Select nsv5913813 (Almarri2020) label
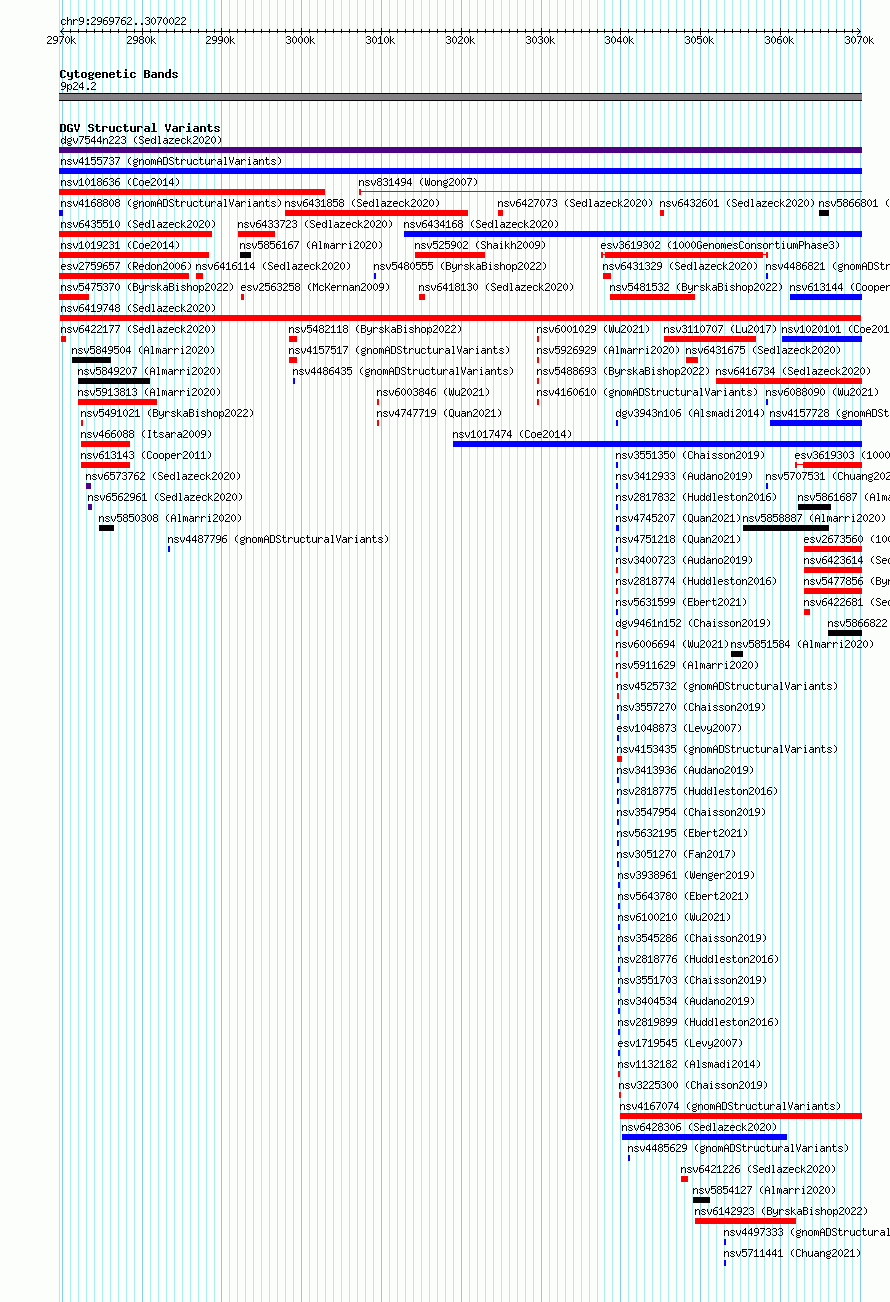The image size is (890, 1302). [150, 392]
